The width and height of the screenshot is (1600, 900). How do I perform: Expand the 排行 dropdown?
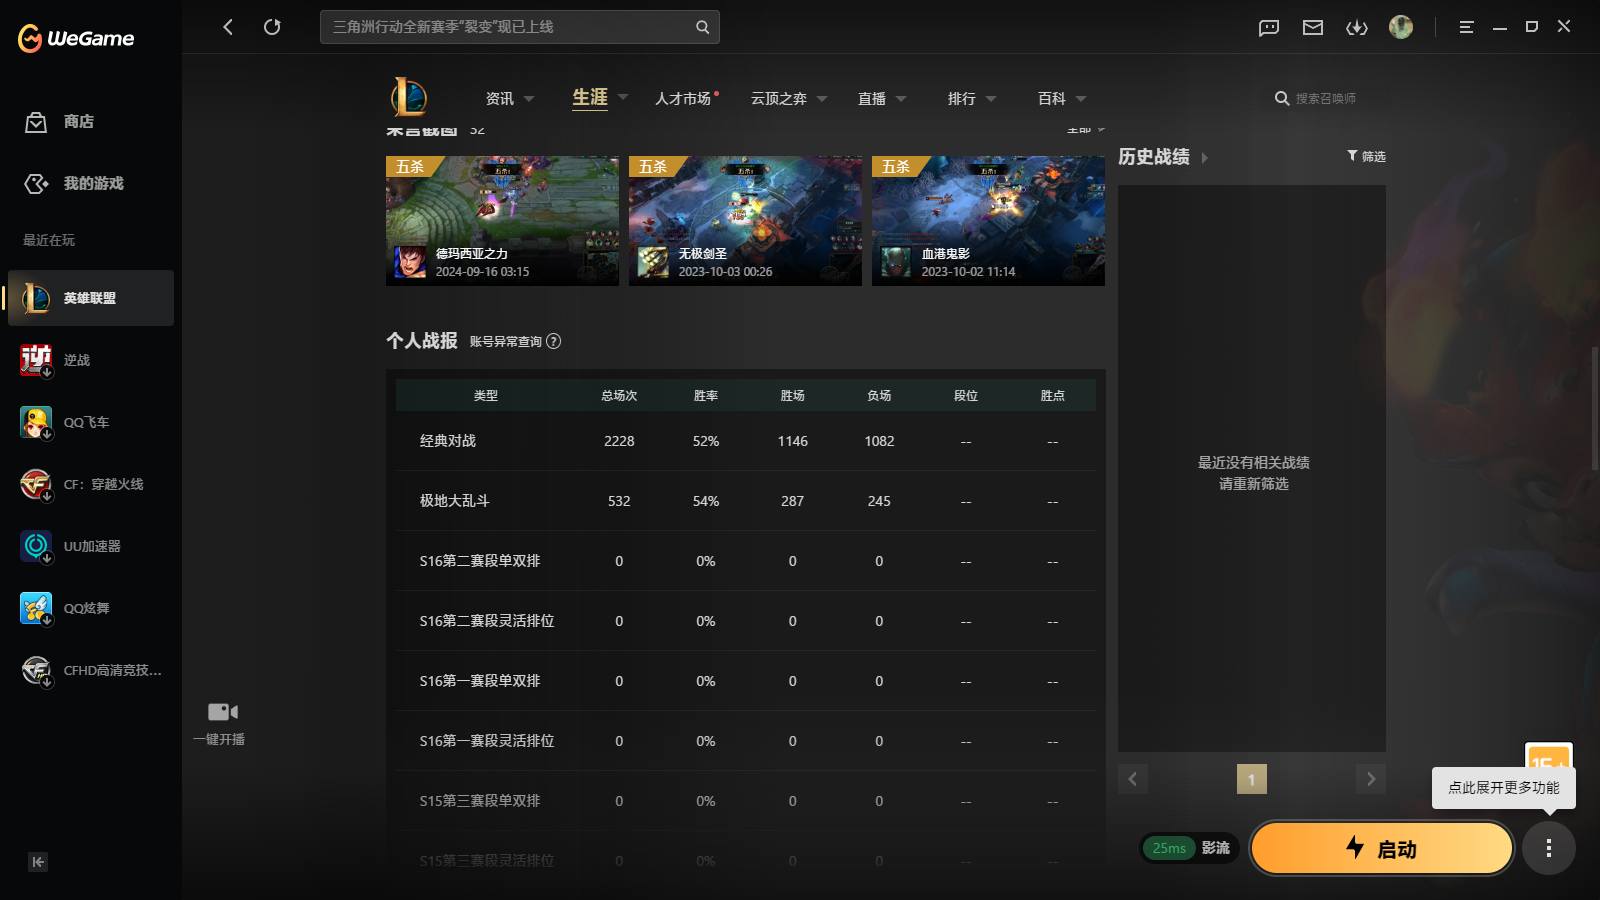991,99
